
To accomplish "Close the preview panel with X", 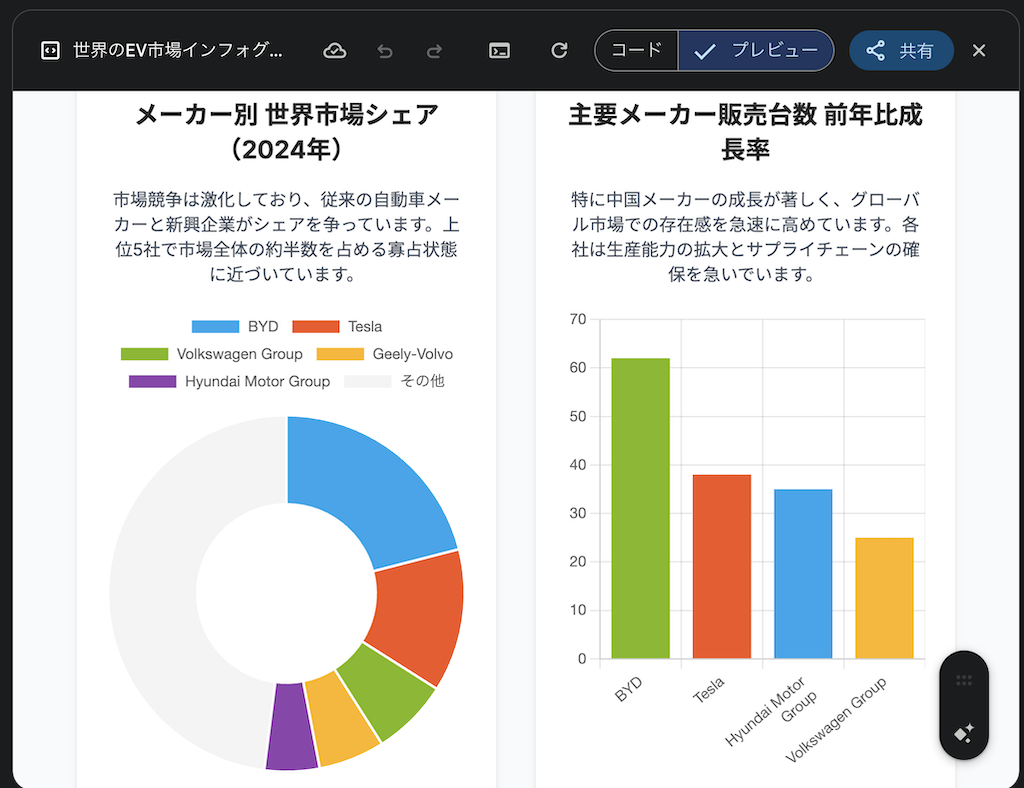I will (978, 50).
